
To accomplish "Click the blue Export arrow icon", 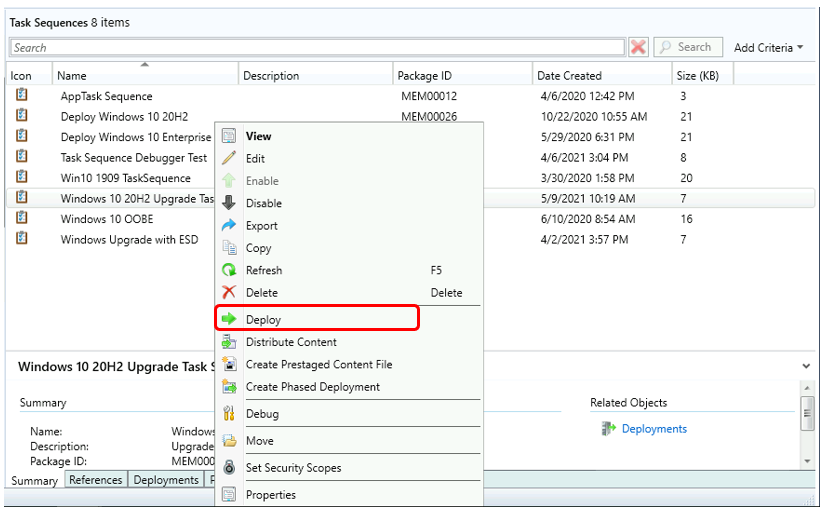I will point(229,226).
